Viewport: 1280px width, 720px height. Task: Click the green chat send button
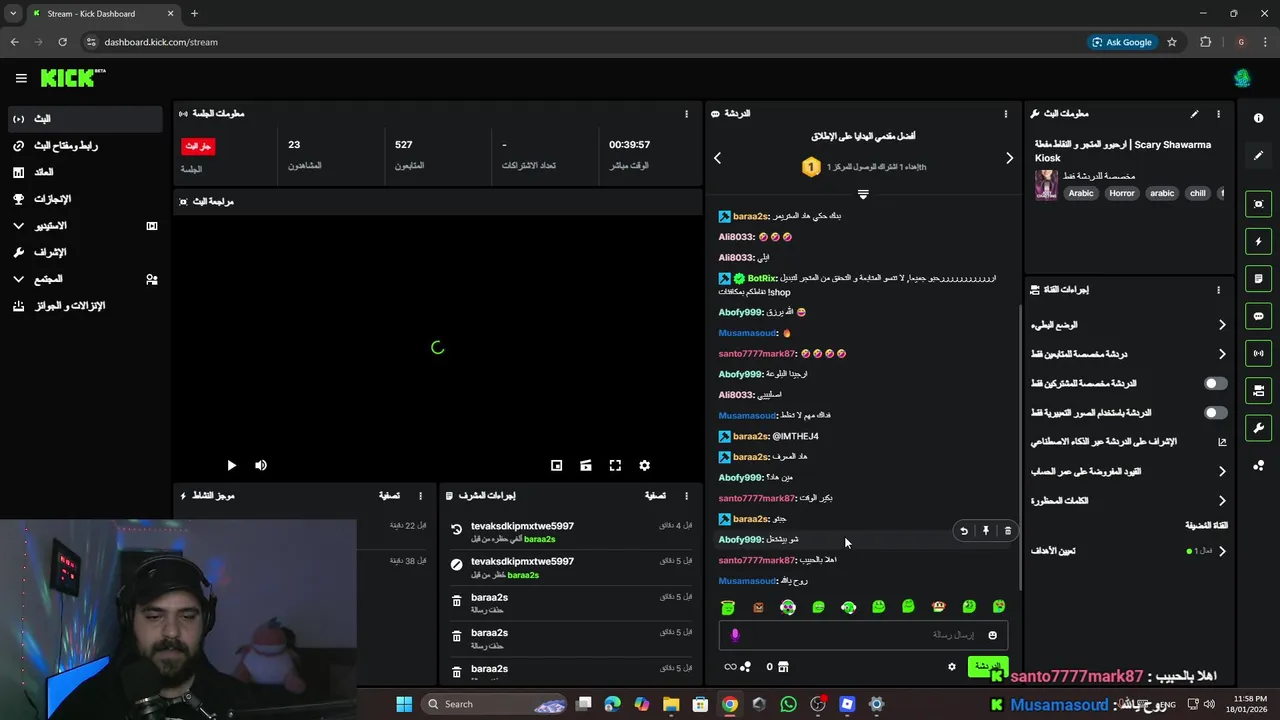click(988, 666)
